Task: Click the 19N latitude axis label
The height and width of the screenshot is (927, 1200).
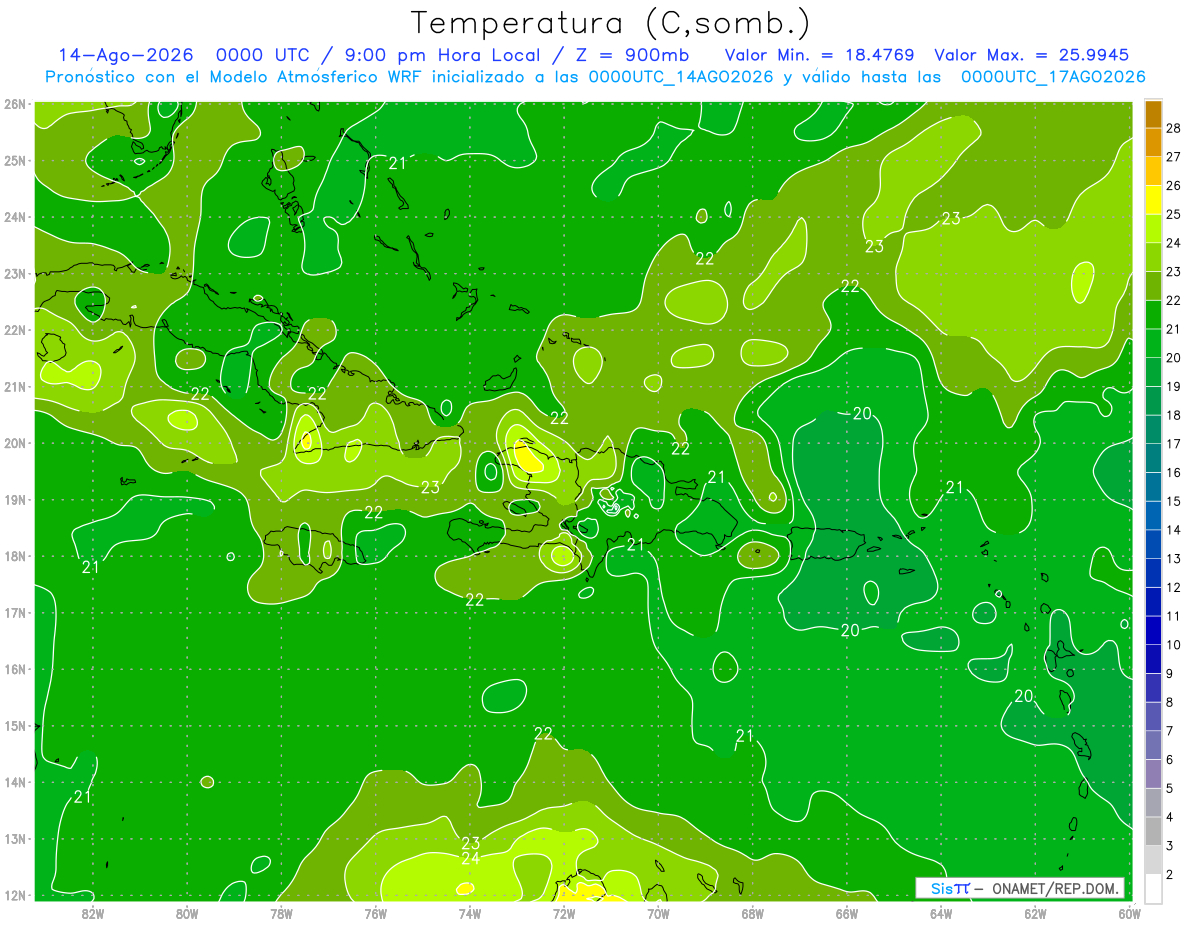Action: (15, 500)
